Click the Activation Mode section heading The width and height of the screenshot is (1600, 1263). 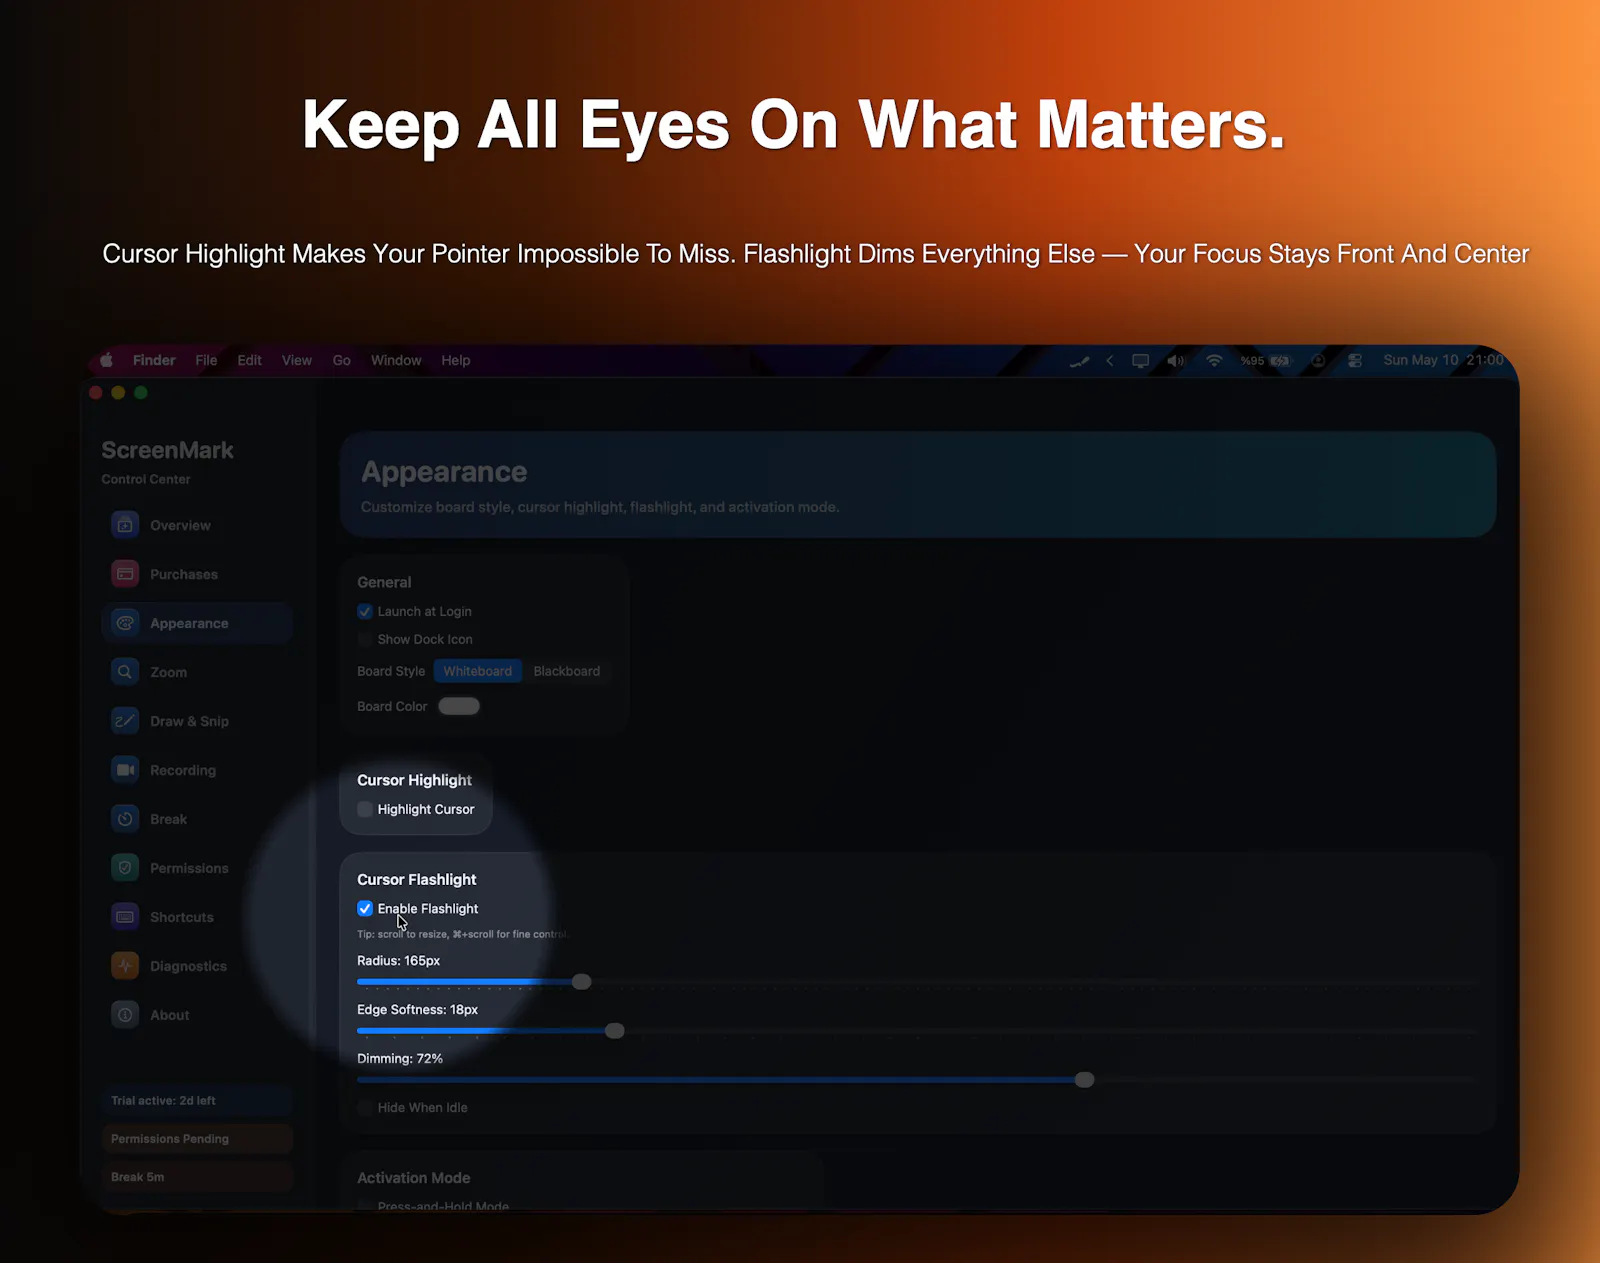click(x=414, y=1178)
